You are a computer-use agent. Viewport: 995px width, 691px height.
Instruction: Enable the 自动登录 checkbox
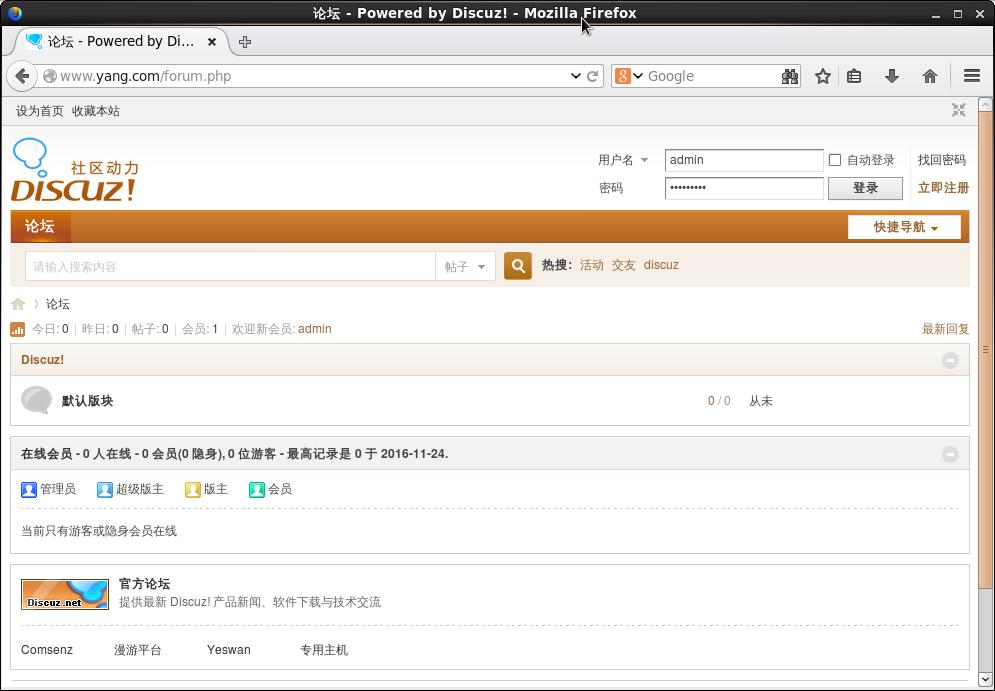(835, 160)
